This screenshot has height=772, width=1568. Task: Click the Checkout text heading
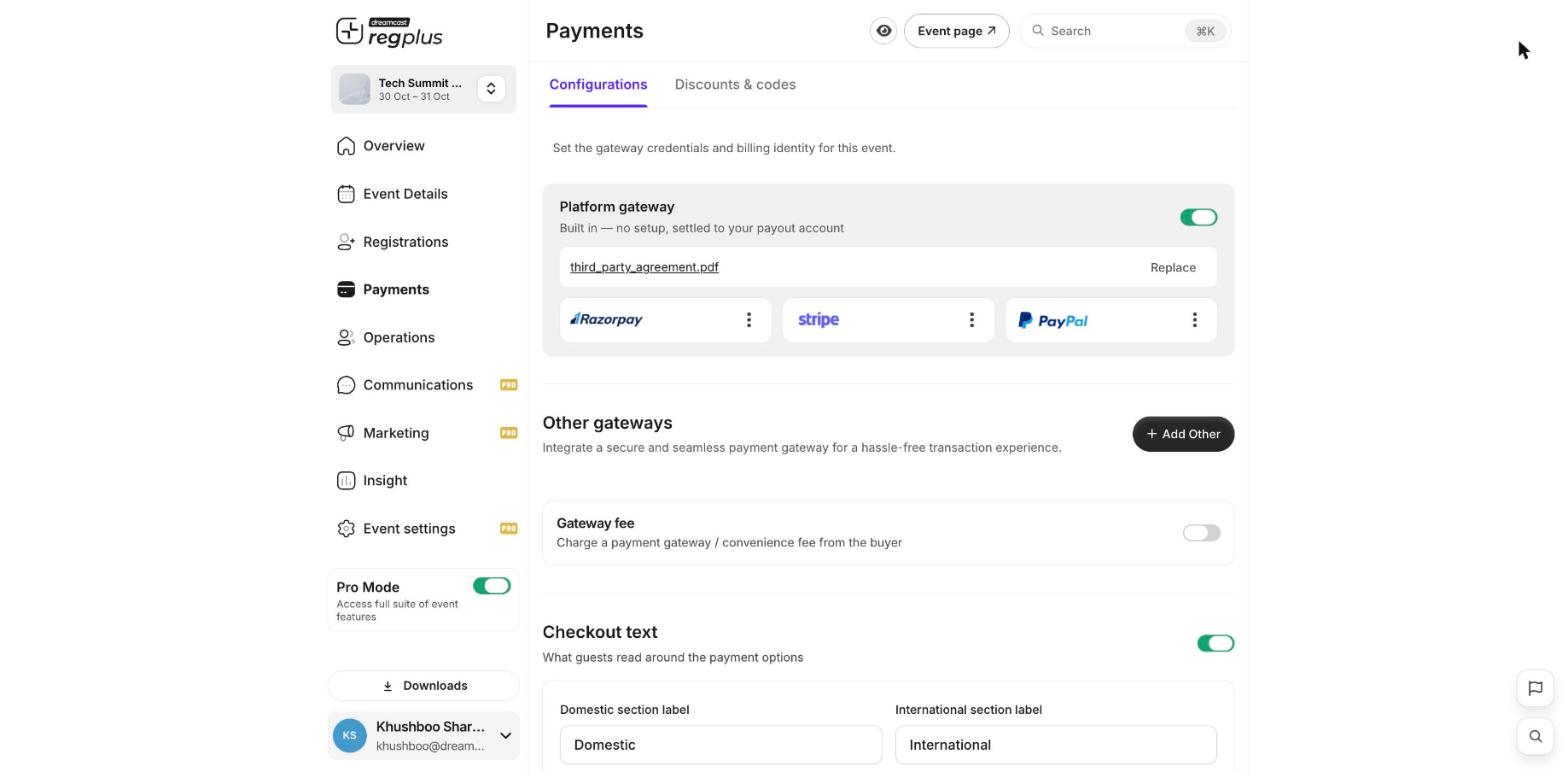point(600,632)
